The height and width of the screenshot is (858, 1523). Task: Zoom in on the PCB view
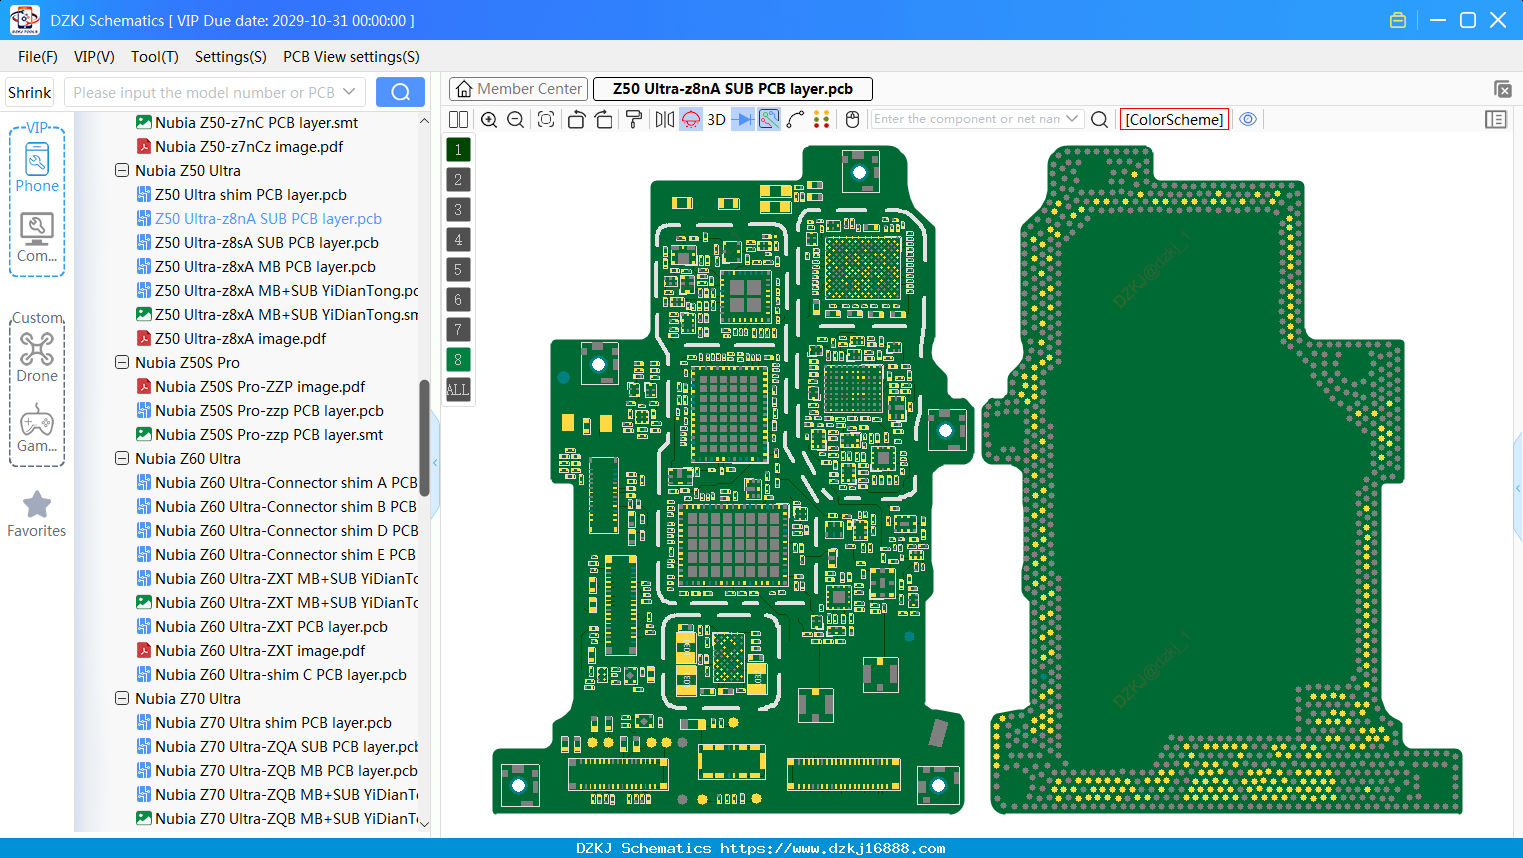tap(489, 119)
